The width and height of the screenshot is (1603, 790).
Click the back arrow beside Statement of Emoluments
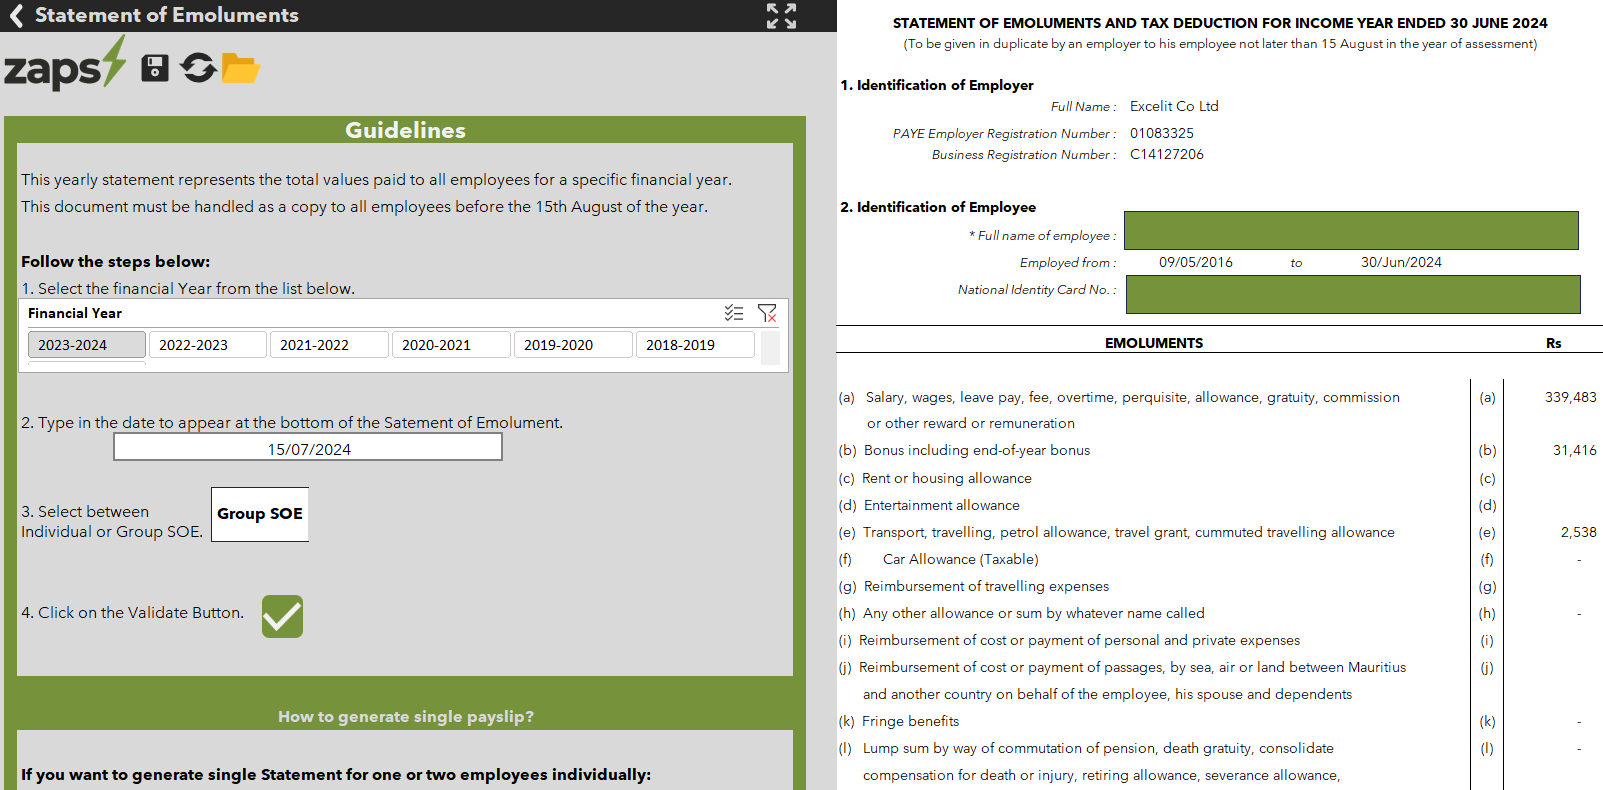pyautogui.click(x=16, y=15)
